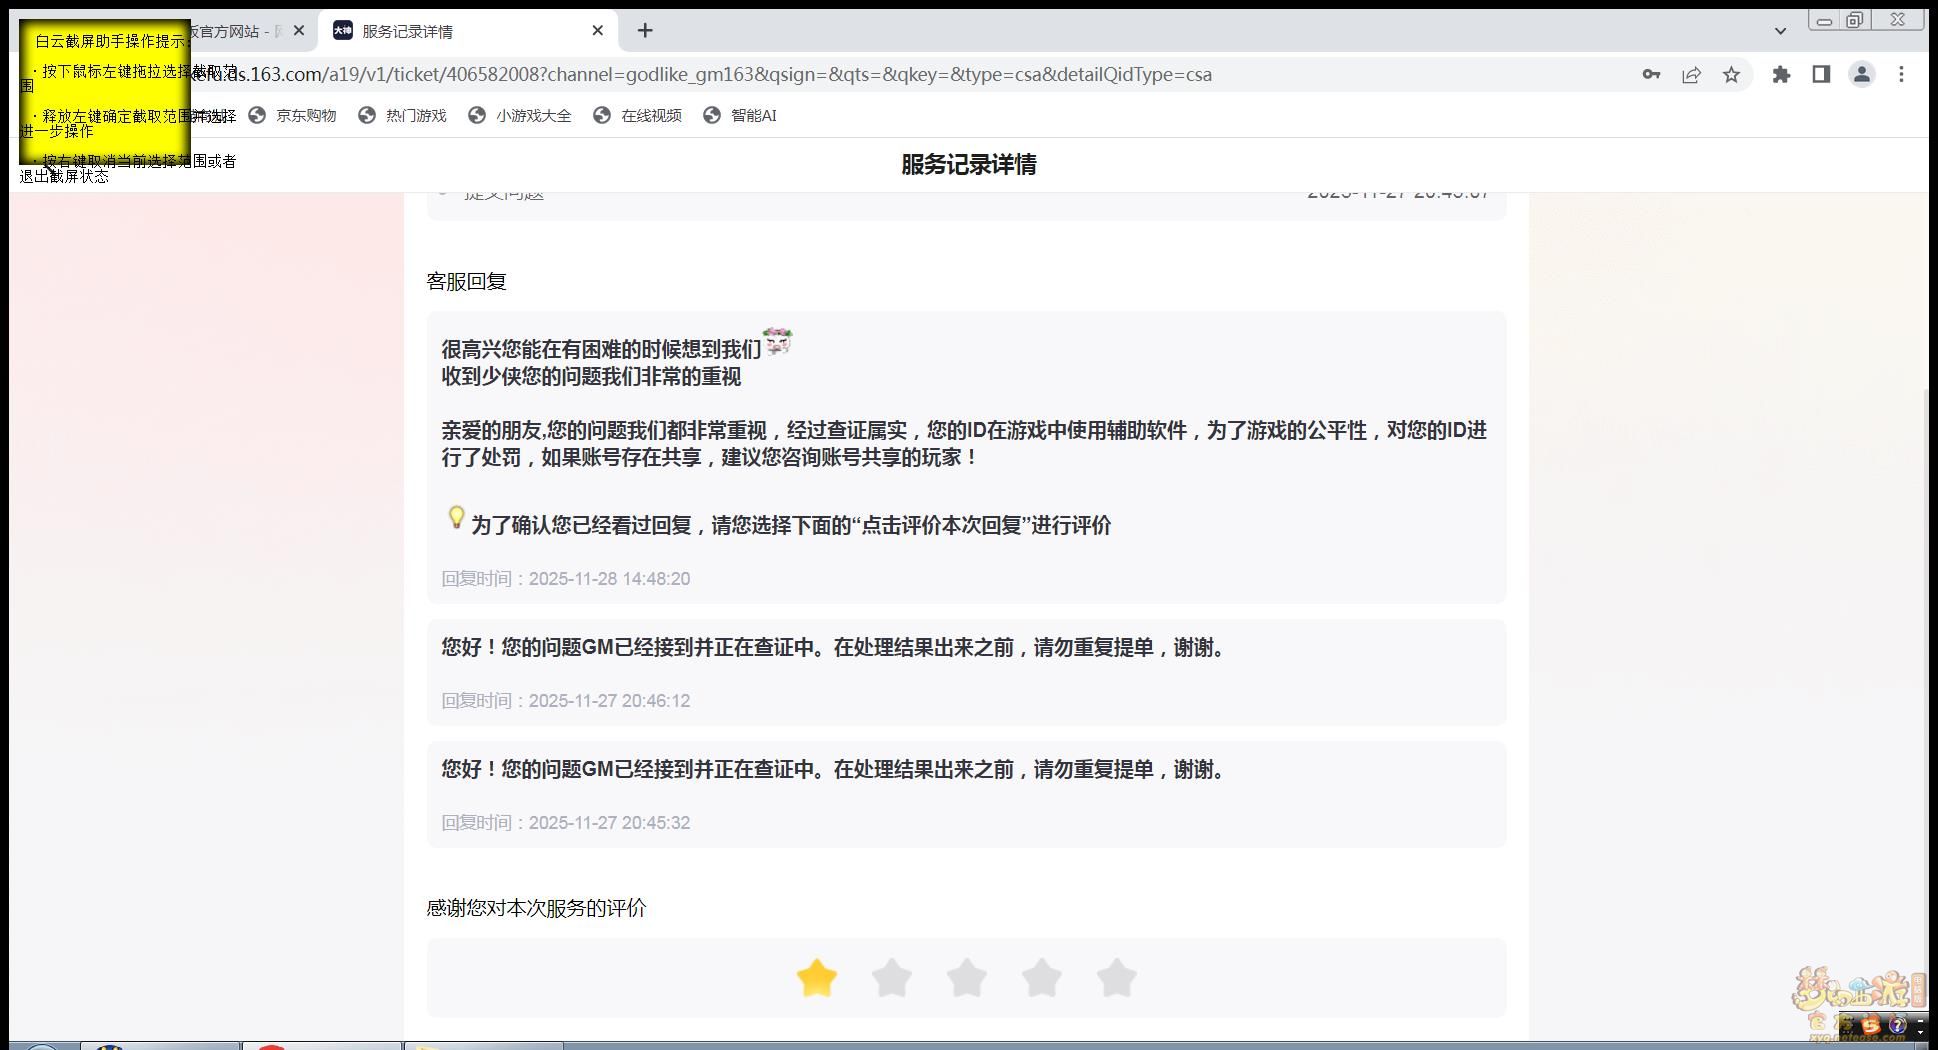The image size is (1938, 1050).
Task: Click the password key icon in address bar
Action: [x=1651, y=75]
